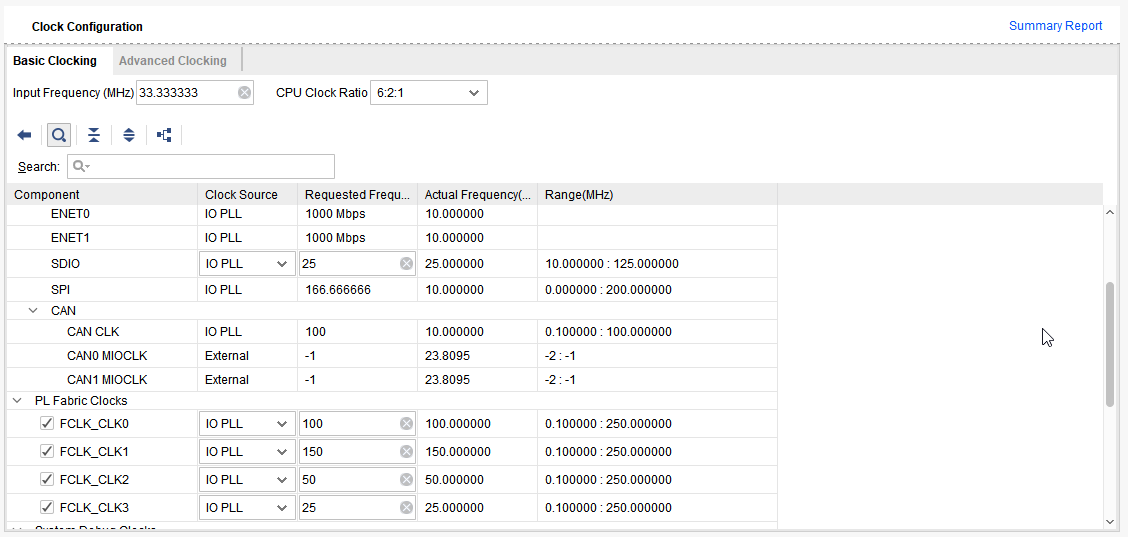Clear the SDIO requested frequency value
1128x537 pixels.
[406, 264]
